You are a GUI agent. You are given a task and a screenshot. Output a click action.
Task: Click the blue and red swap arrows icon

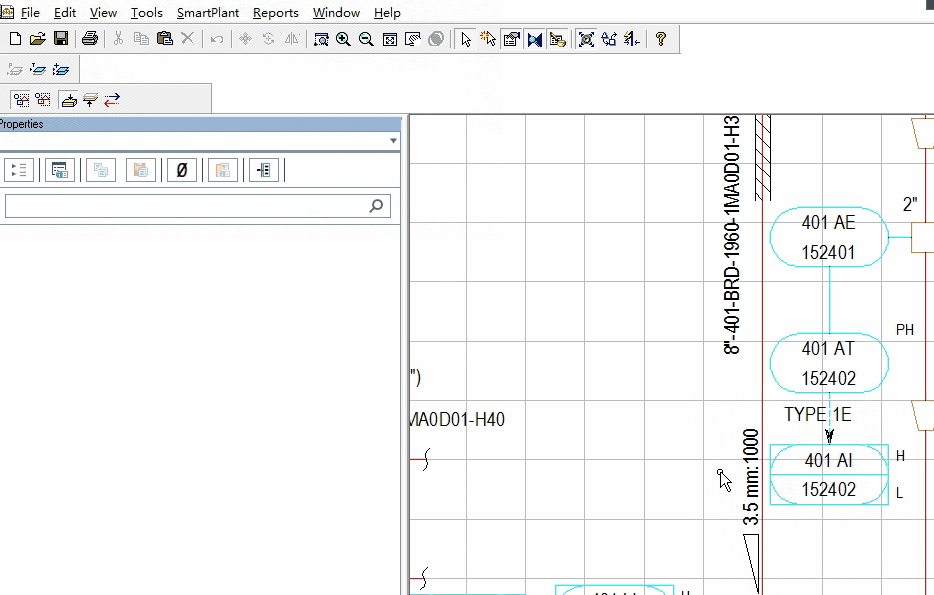(112, 99)
